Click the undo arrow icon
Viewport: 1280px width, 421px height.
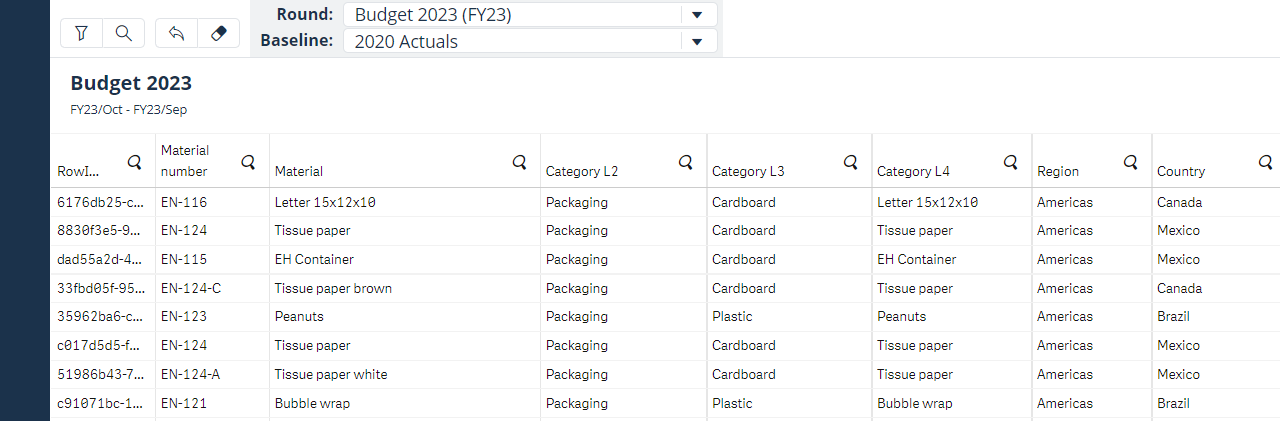tap(177, 33)
